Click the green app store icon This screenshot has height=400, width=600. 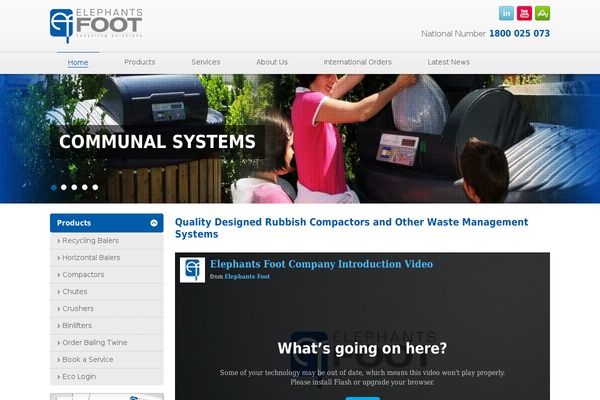click(x=542, y=13)
